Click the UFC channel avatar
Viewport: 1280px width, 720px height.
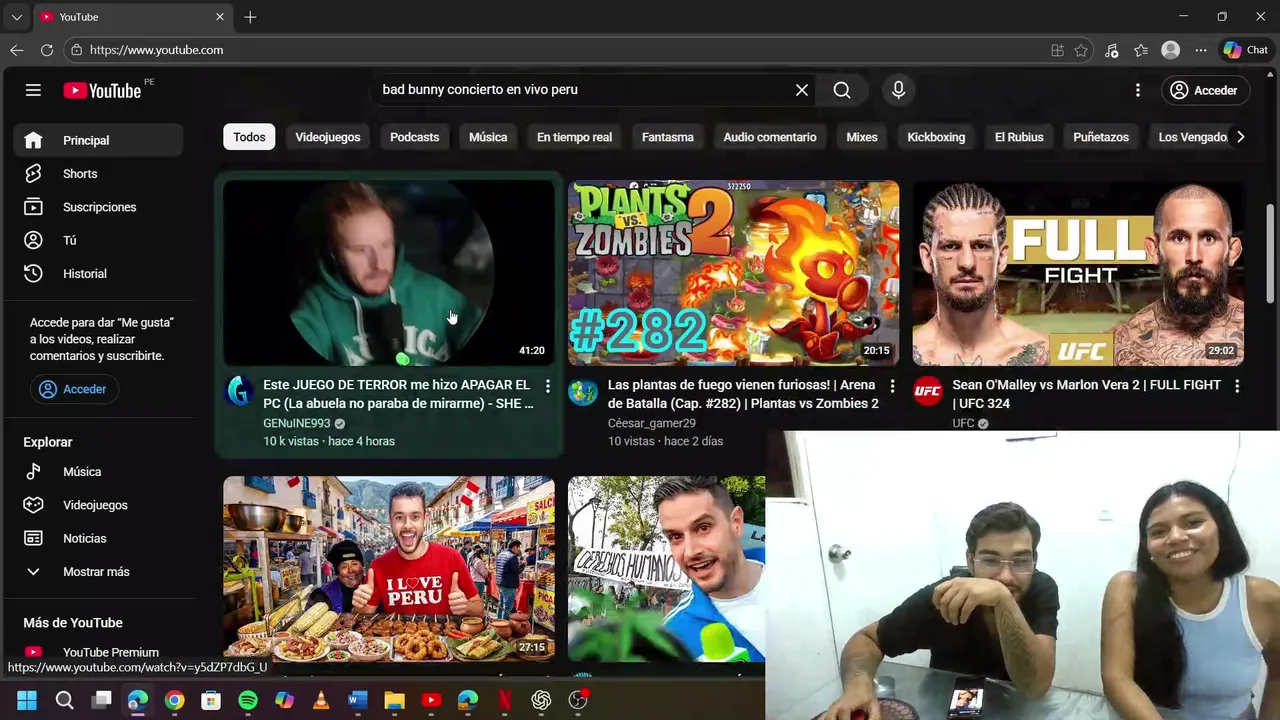click(927, 391)
